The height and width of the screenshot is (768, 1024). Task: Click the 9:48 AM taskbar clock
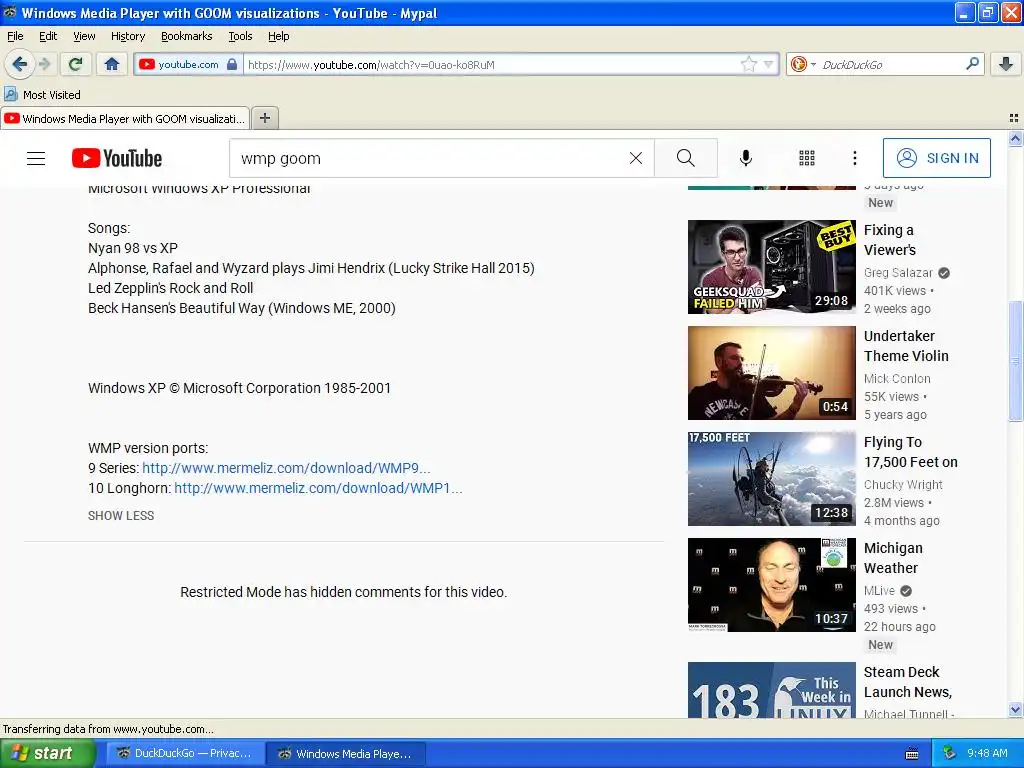(x=987, y=753)
